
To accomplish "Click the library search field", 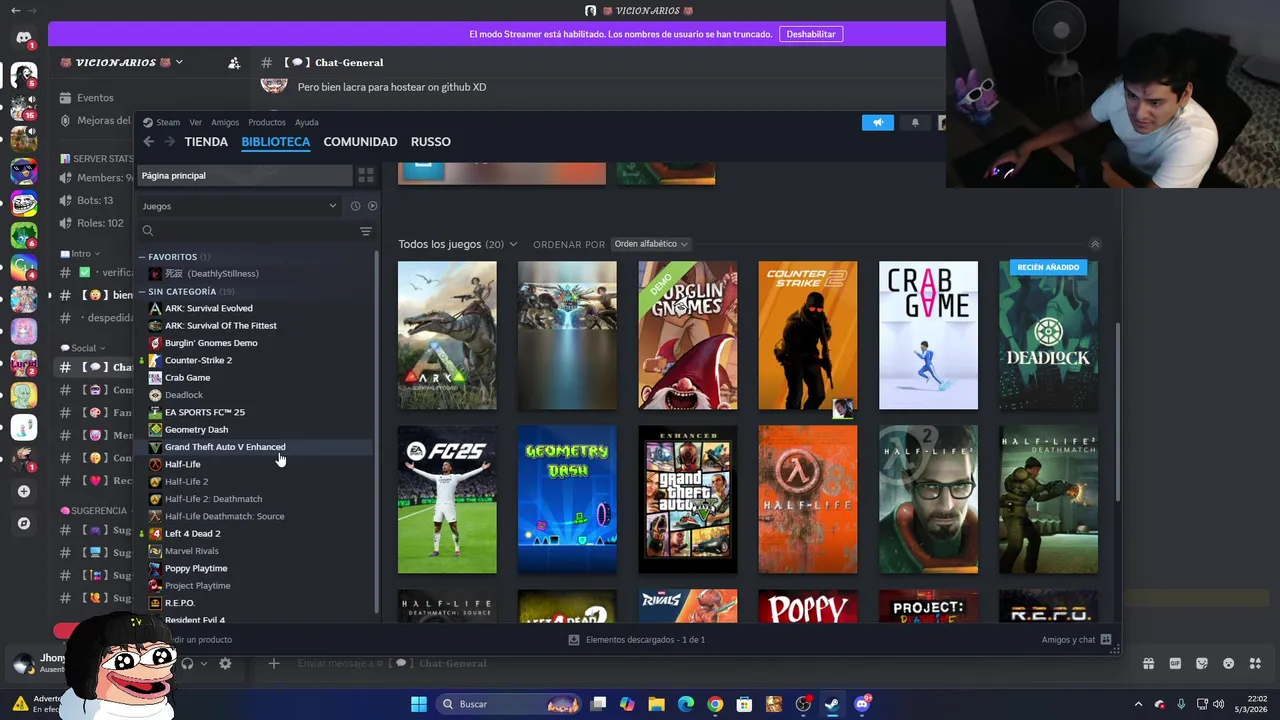I will [x=248, y=231].
